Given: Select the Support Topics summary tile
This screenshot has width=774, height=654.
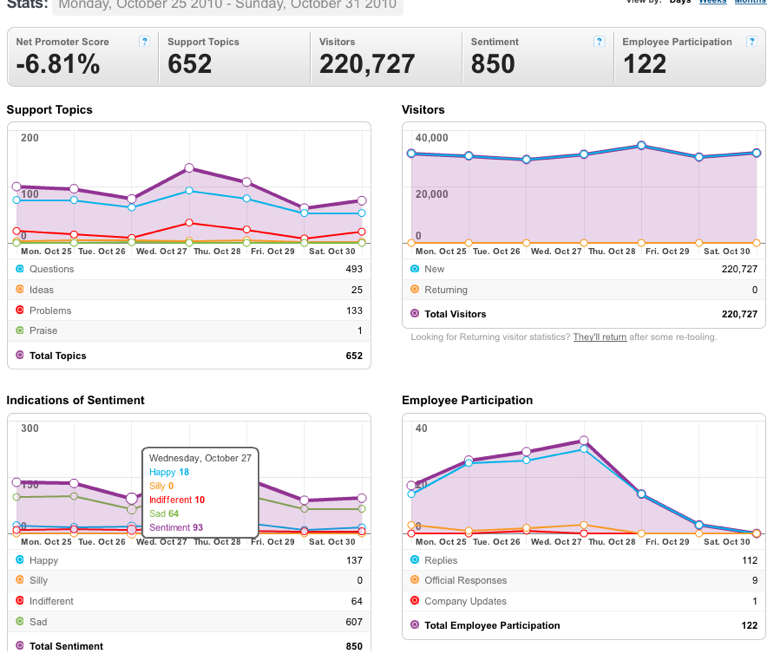Looking at the screenshot, I should [x=234, y=57].
